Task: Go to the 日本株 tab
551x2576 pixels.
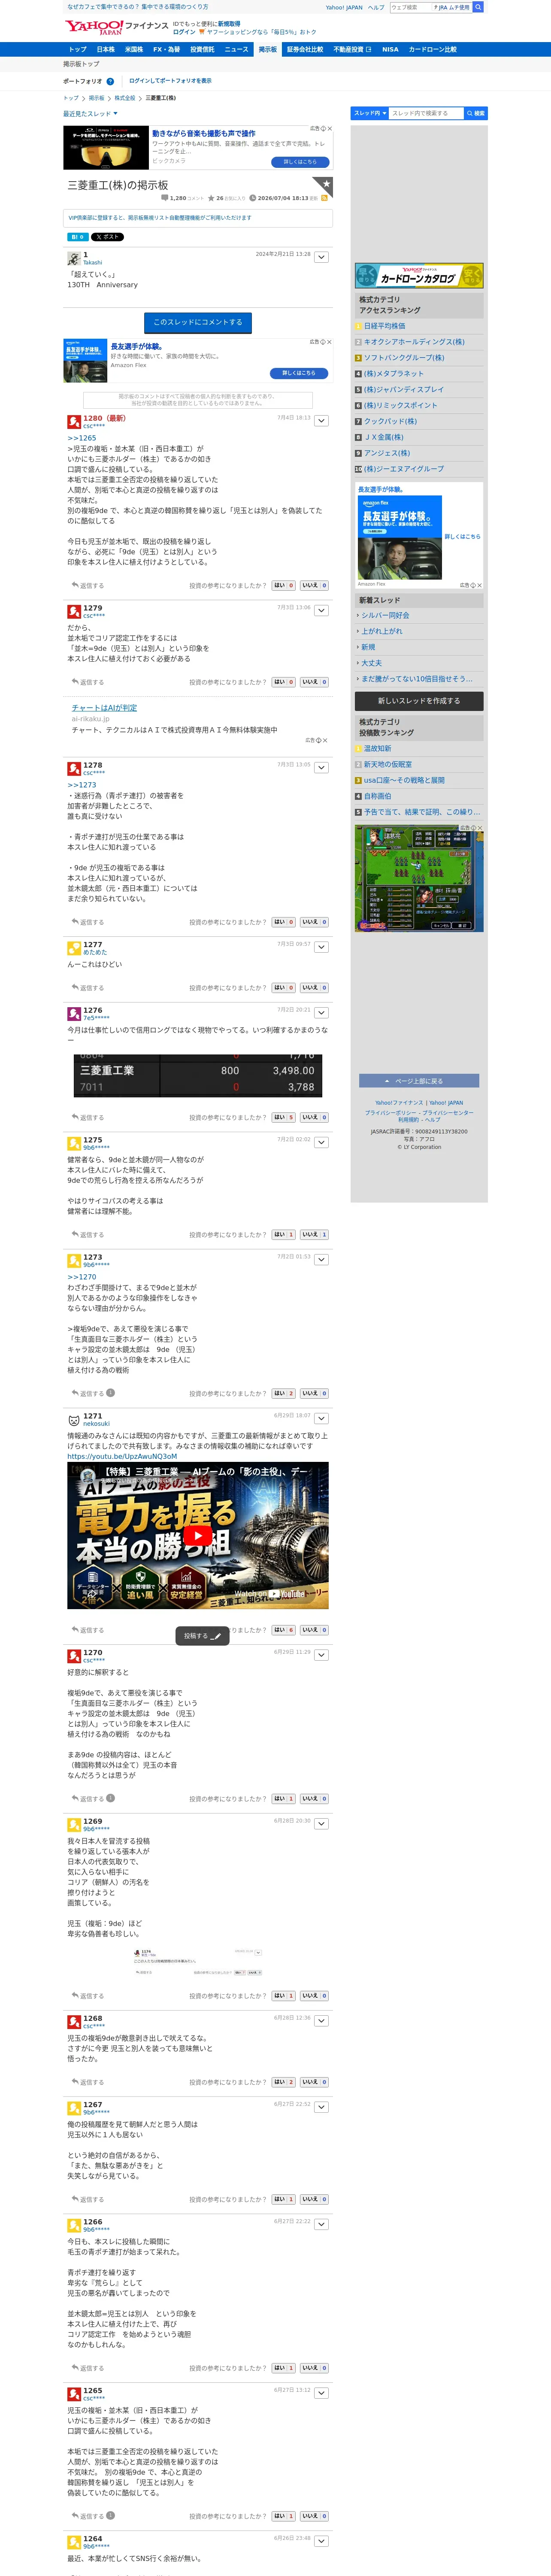Action: (105, 49)
